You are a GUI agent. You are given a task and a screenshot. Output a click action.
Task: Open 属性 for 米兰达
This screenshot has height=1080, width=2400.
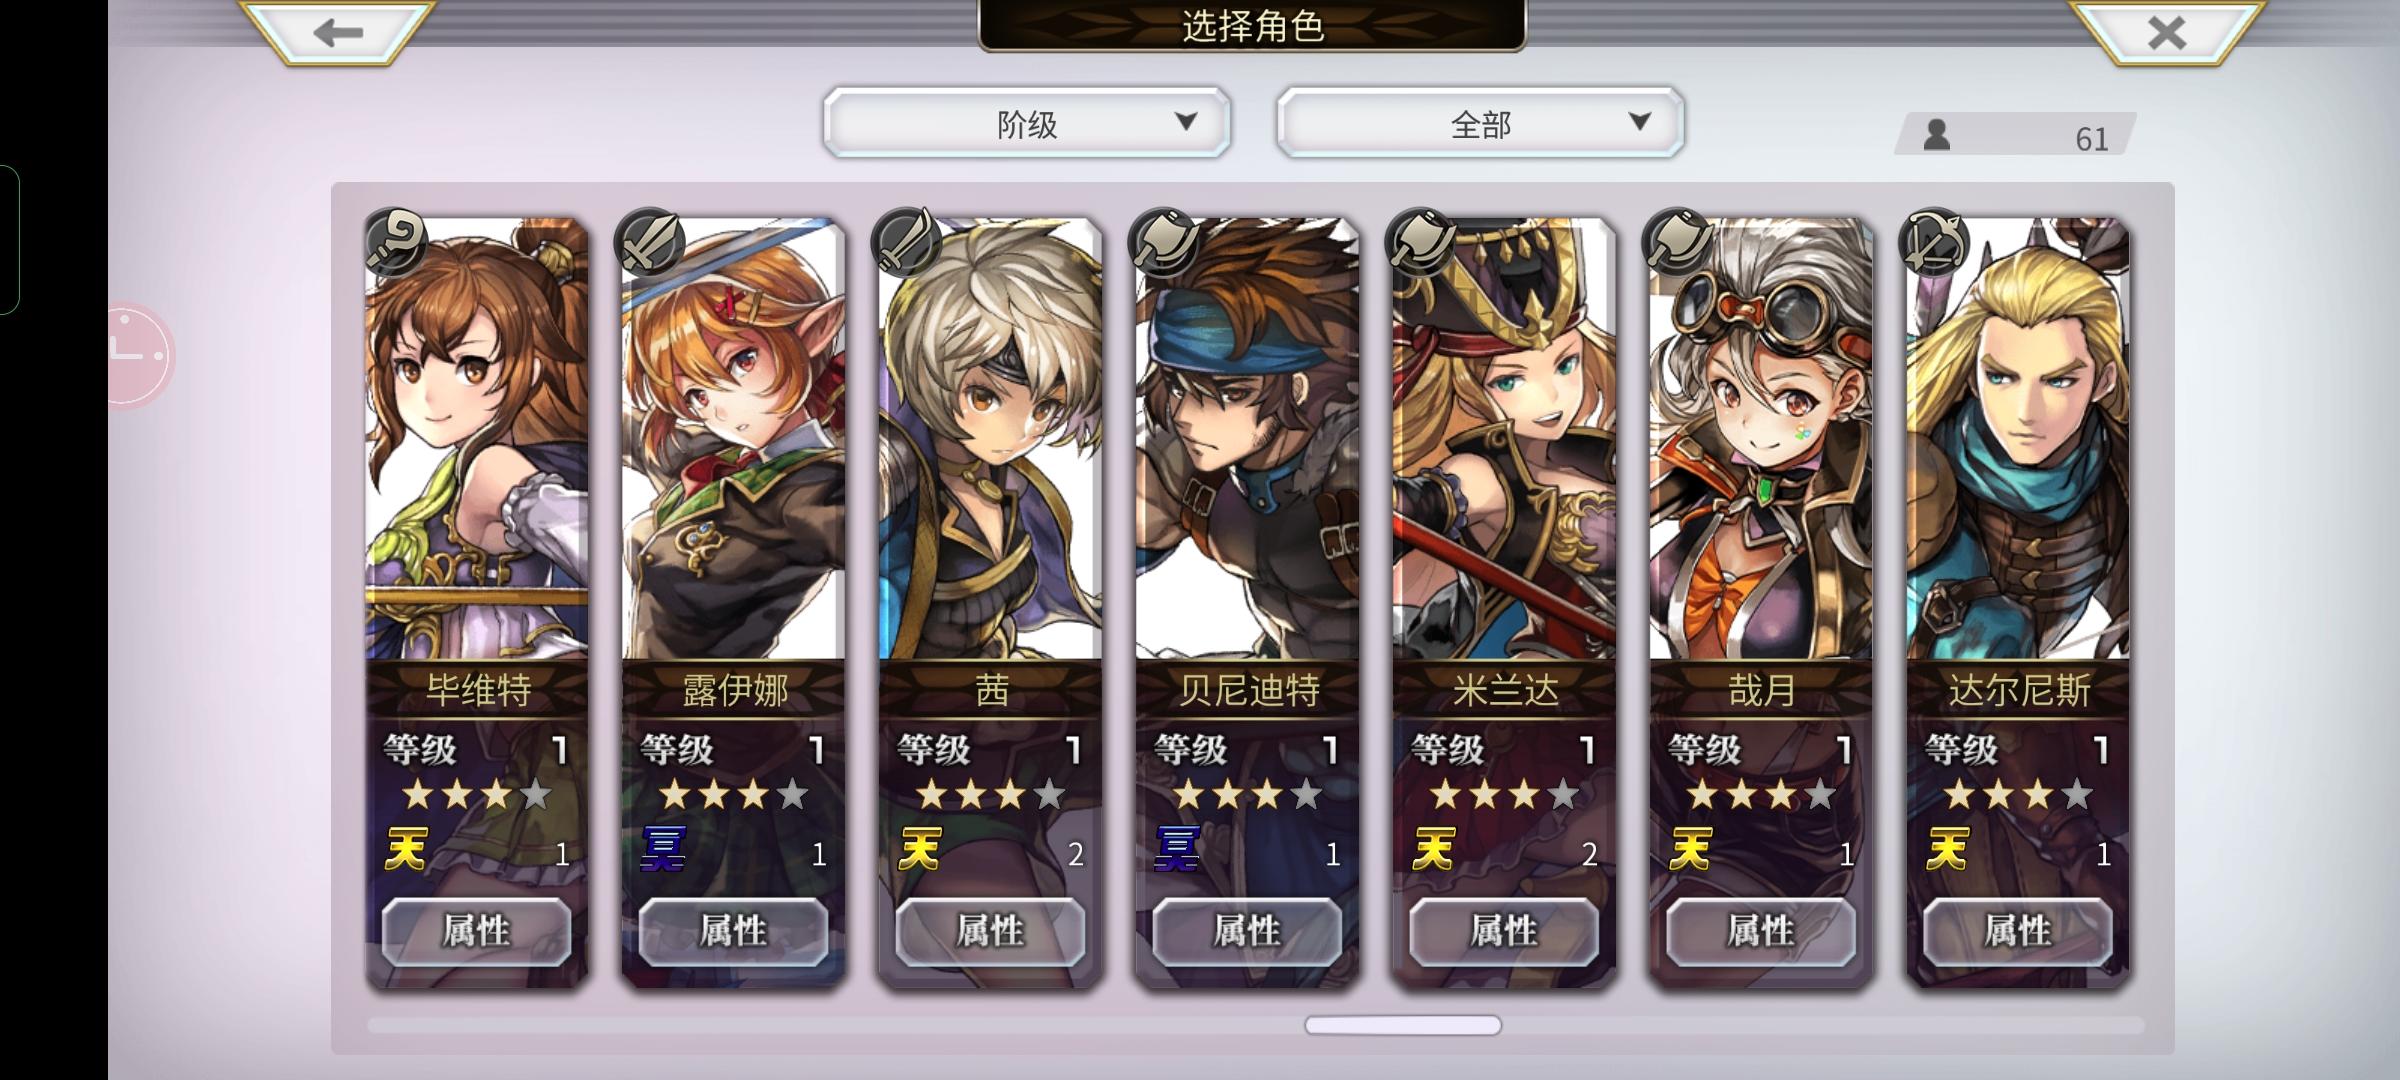[1504, 931]
